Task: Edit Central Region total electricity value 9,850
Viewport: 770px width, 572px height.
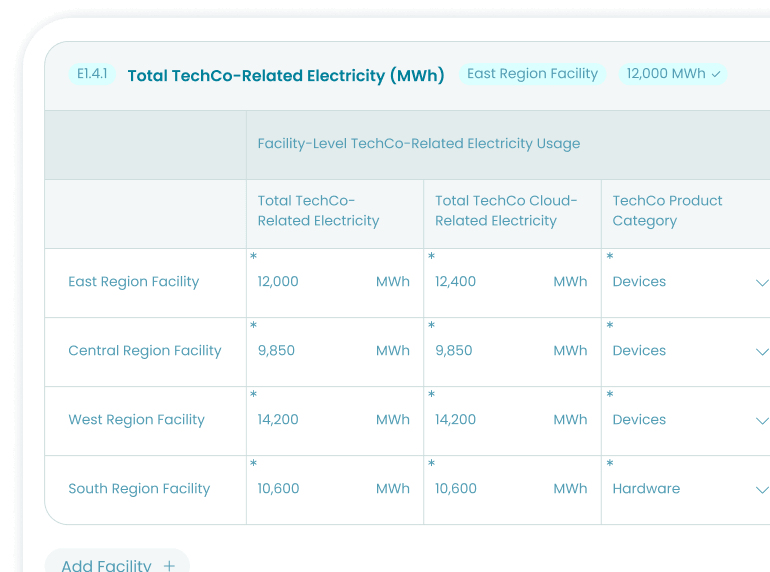Action: pyautogui.click(x=276, y=351)
